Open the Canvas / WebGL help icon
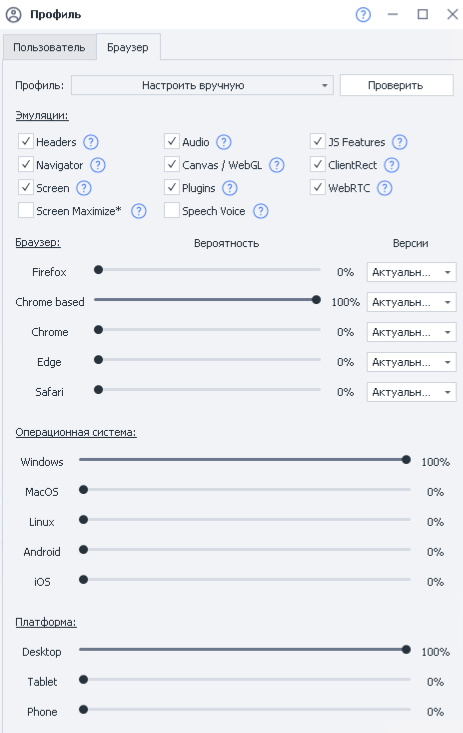 [x=277, y=165]
